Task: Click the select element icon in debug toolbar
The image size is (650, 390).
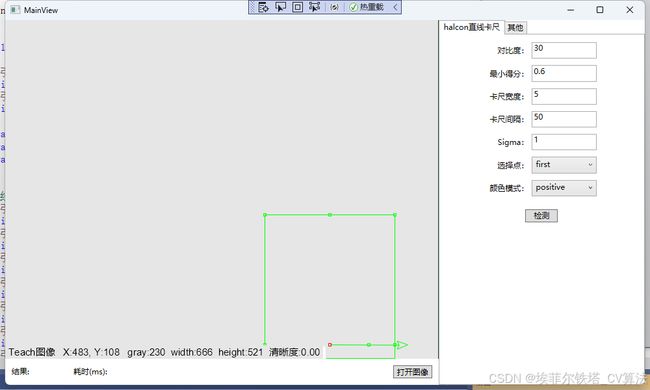Action: 281,7
